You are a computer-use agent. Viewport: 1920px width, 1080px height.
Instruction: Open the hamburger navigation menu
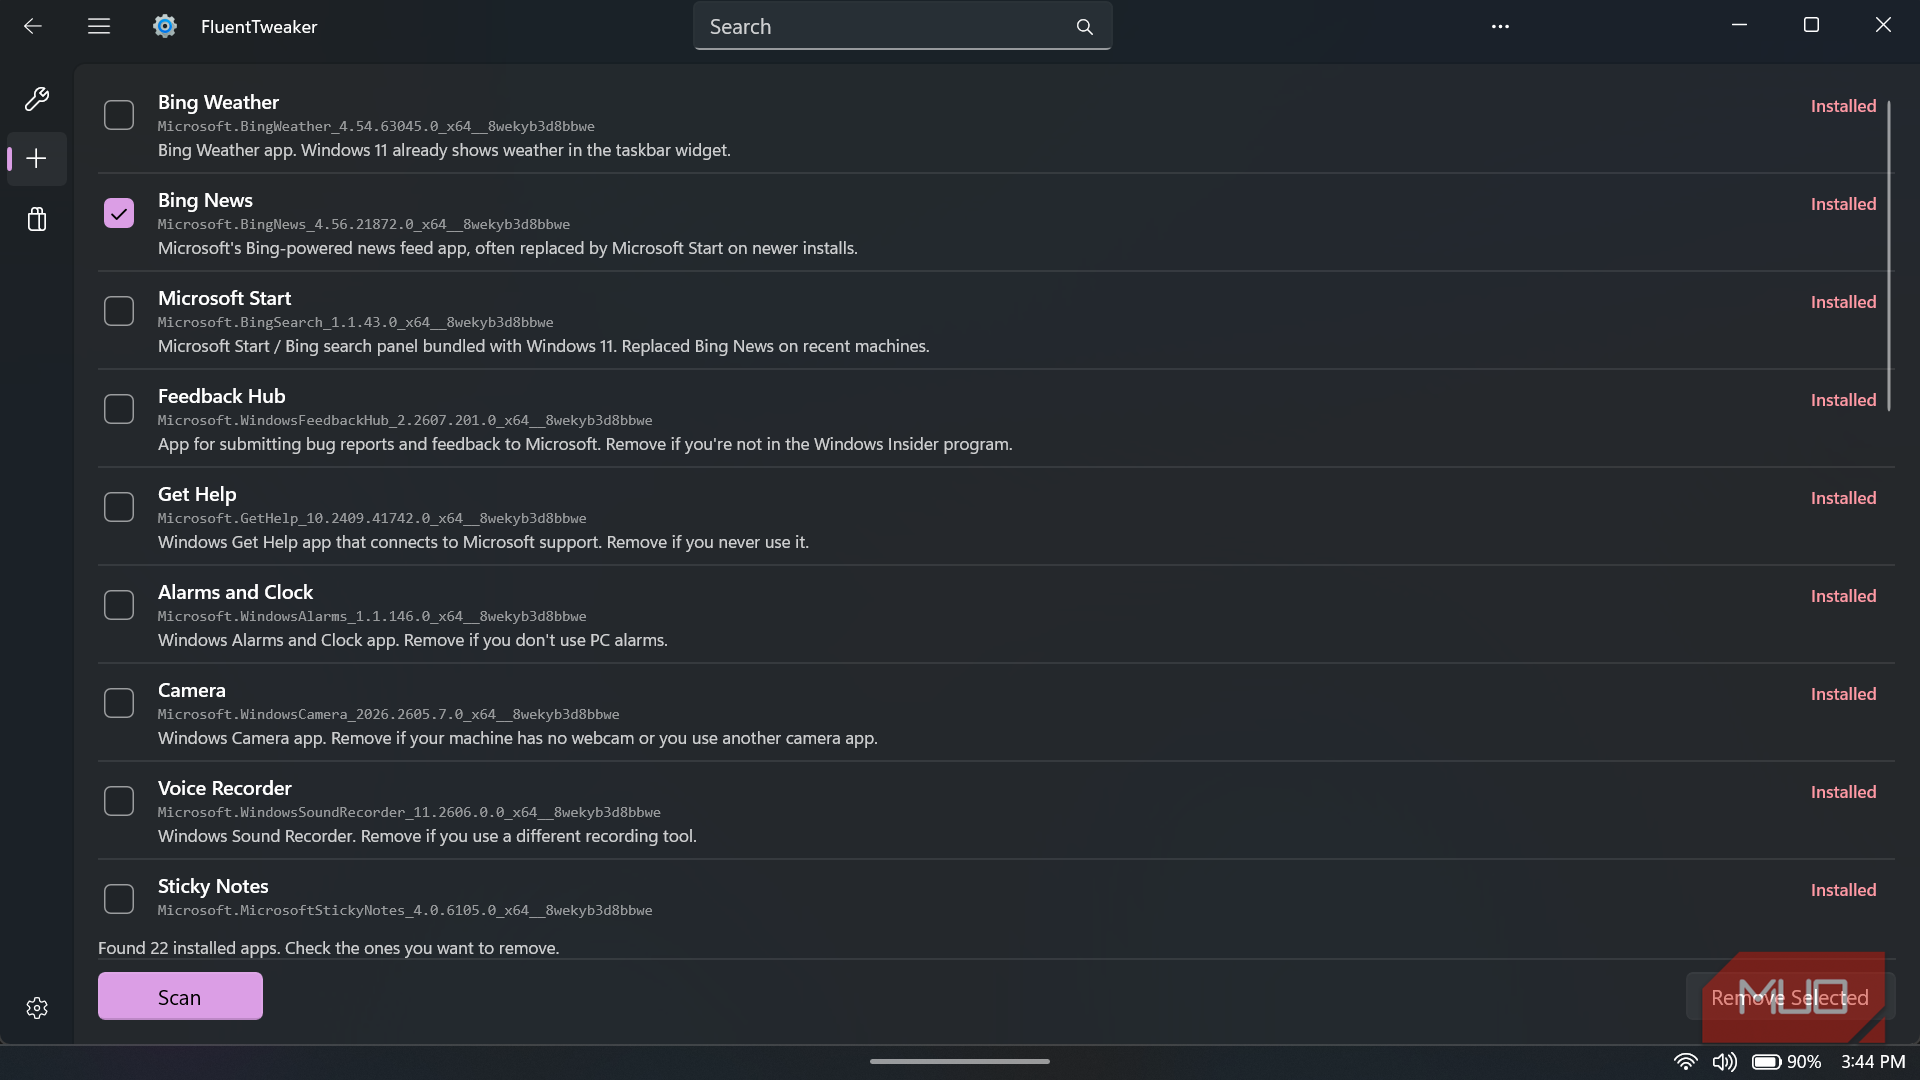[99, 26]
